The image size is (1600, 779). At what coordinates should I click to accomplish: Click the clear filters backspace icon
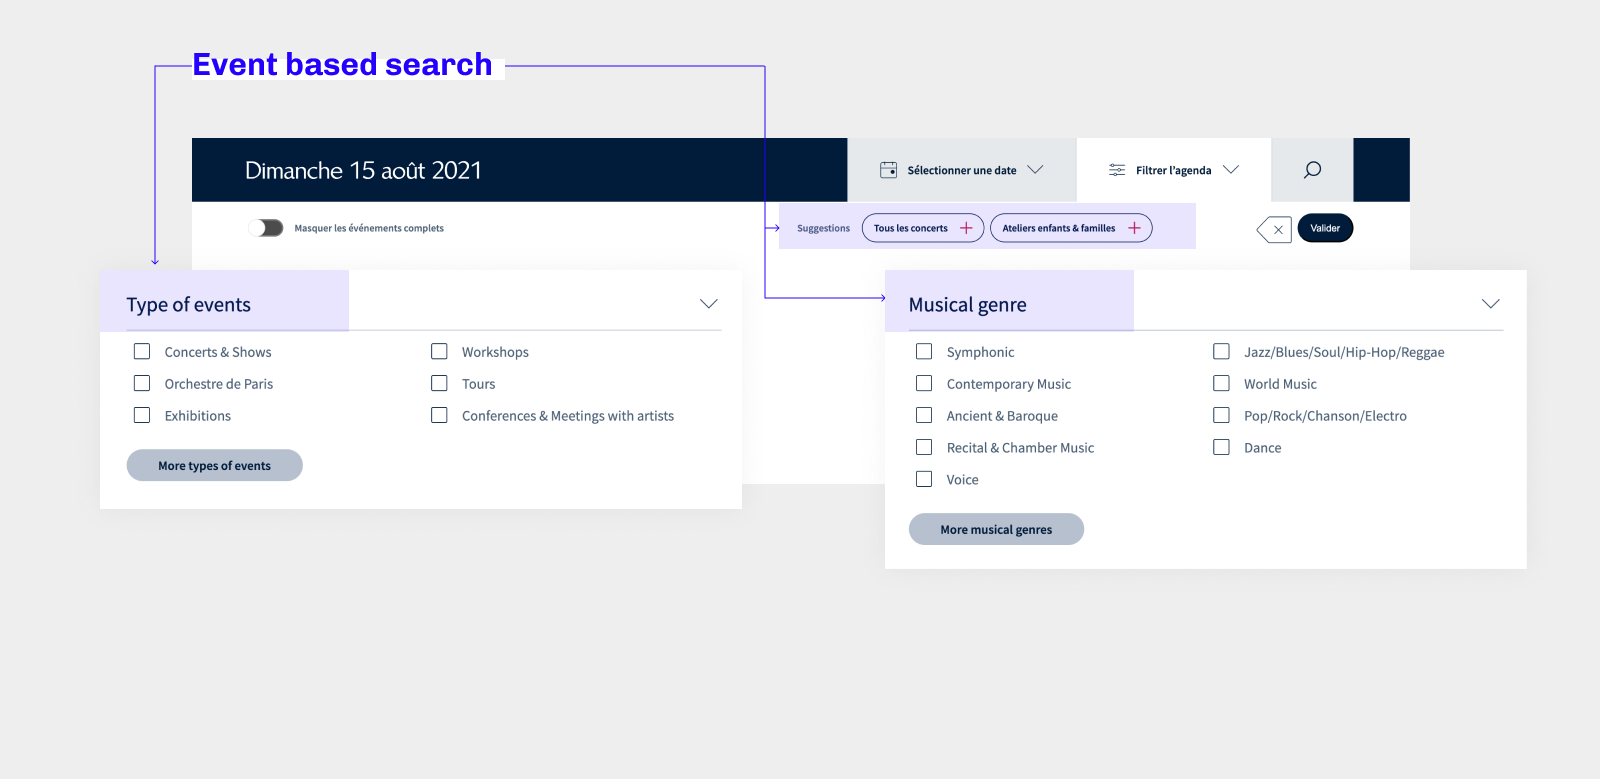tap(1275, 229)
